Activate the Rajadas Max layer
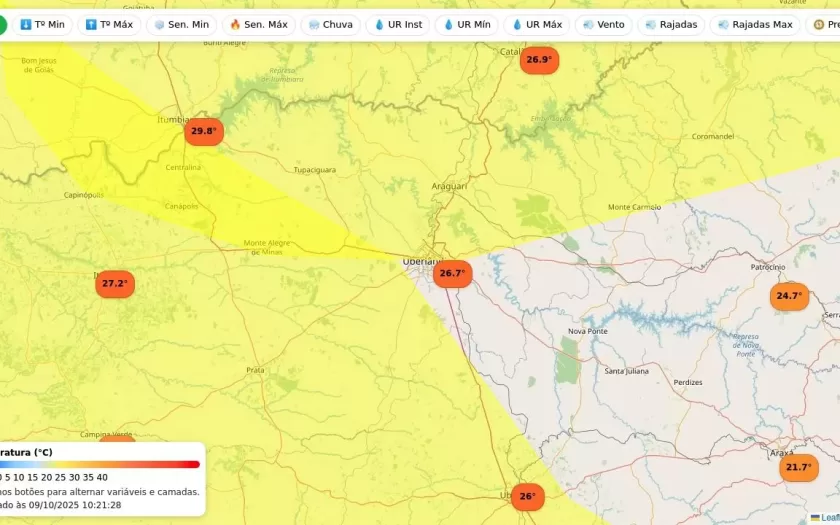 [755, 24]
